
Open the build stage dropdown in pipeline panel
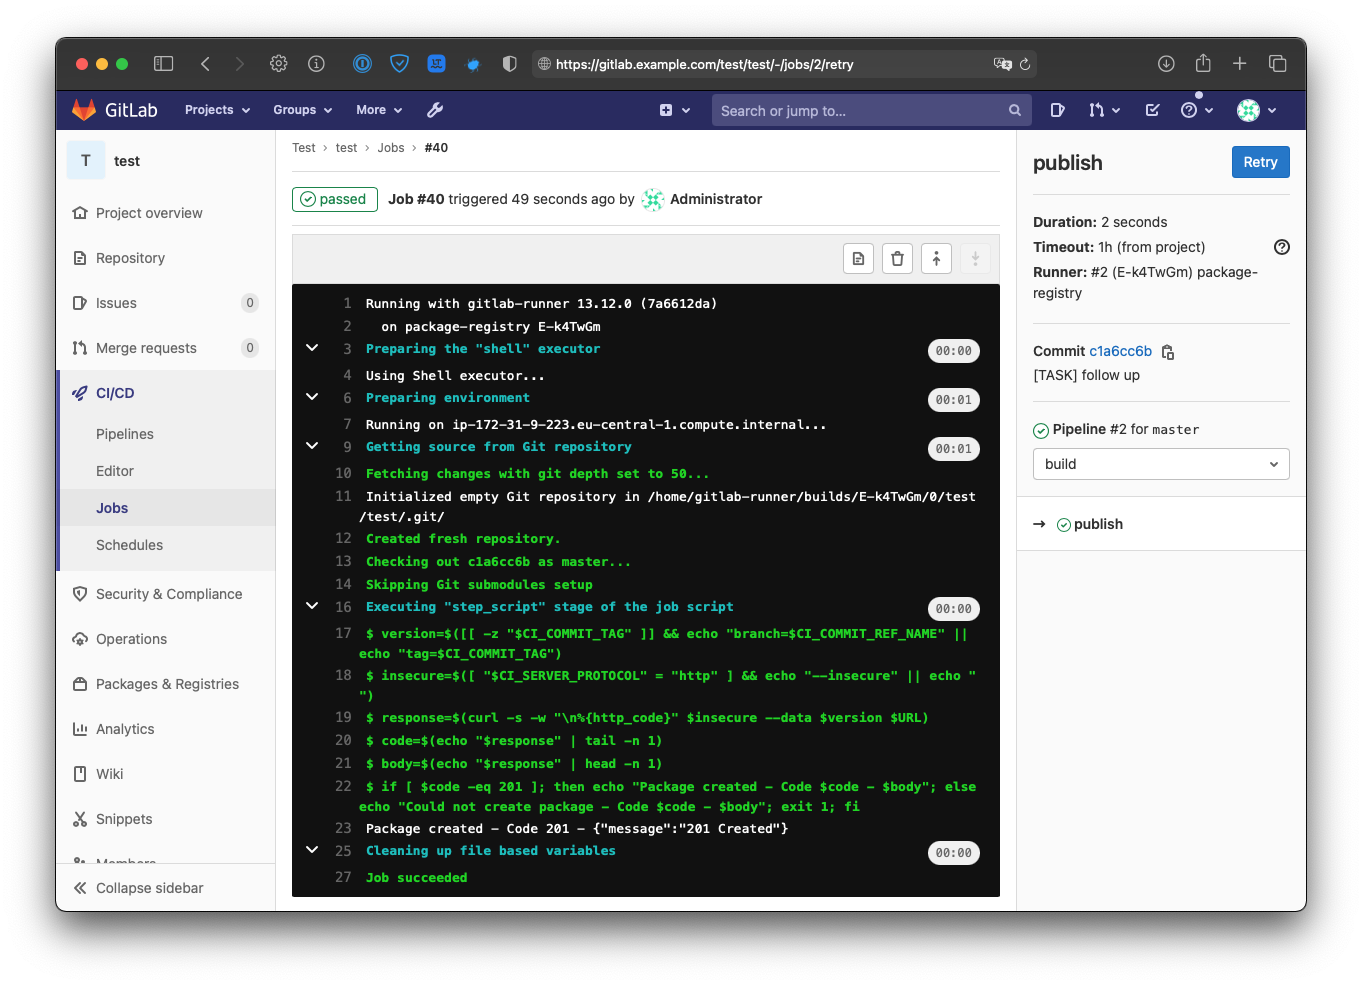point(1160,463)
